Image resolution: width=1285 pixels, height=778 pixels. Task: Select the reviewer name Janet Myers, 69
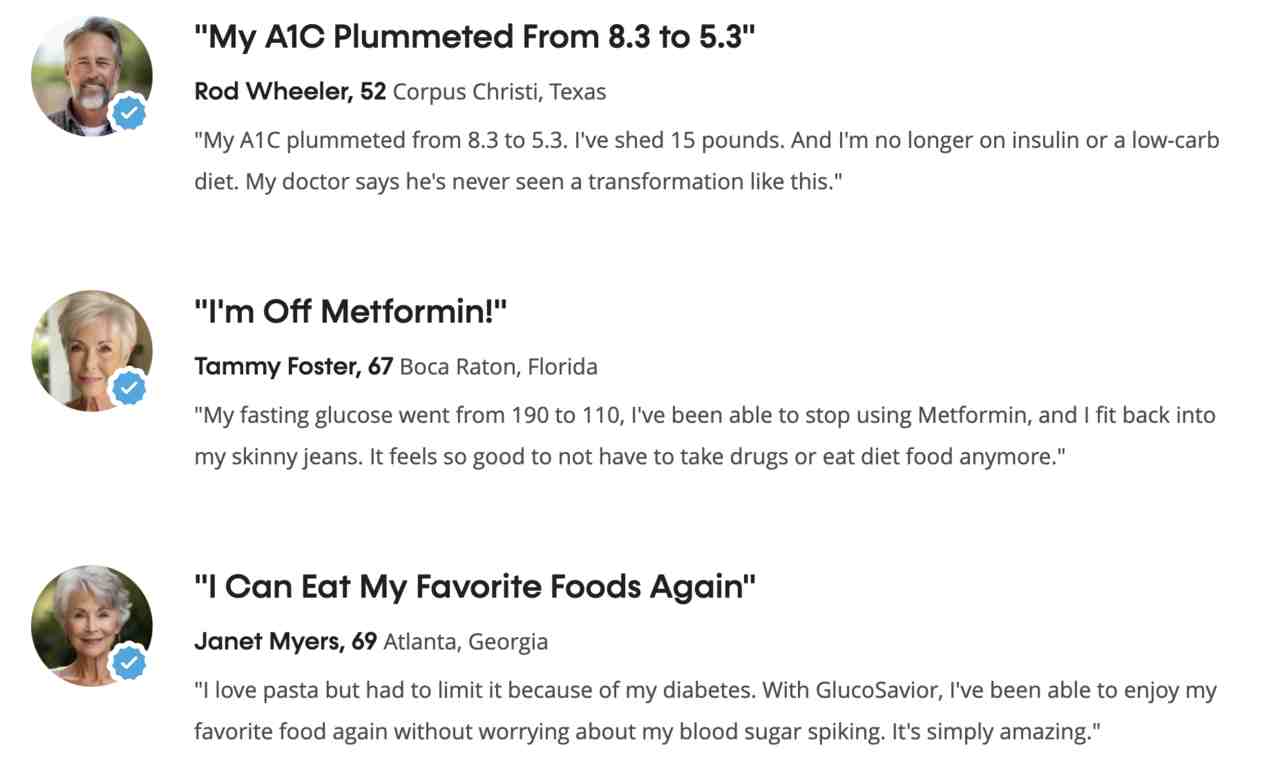285,641
